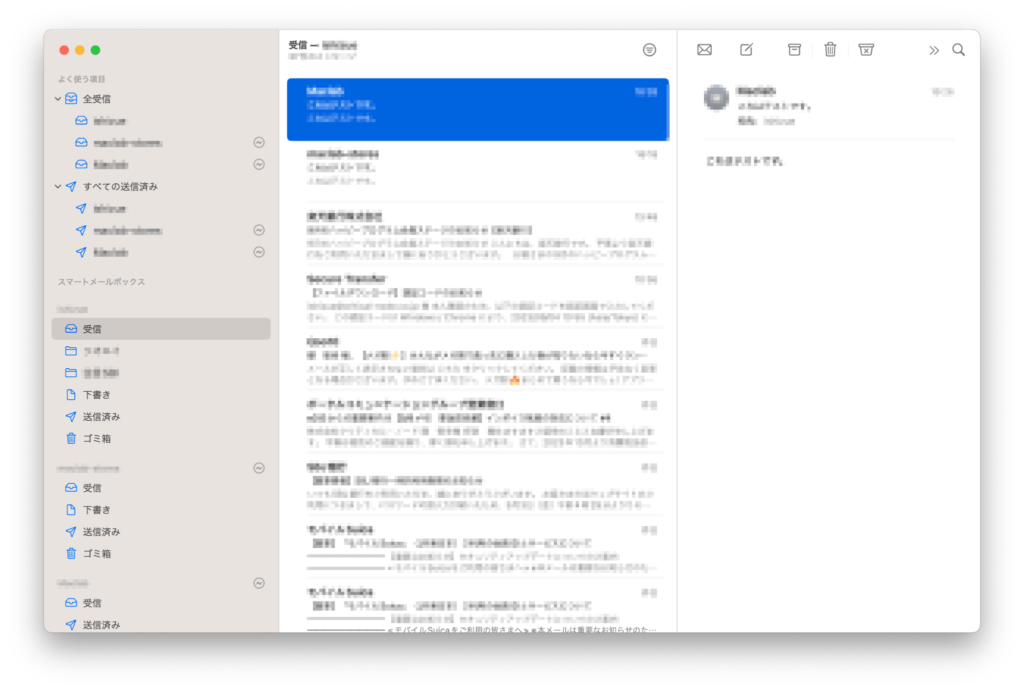Open the Secure Transfer message
Viewport: 1024px width, 690px height.
(x=478, y=298)
